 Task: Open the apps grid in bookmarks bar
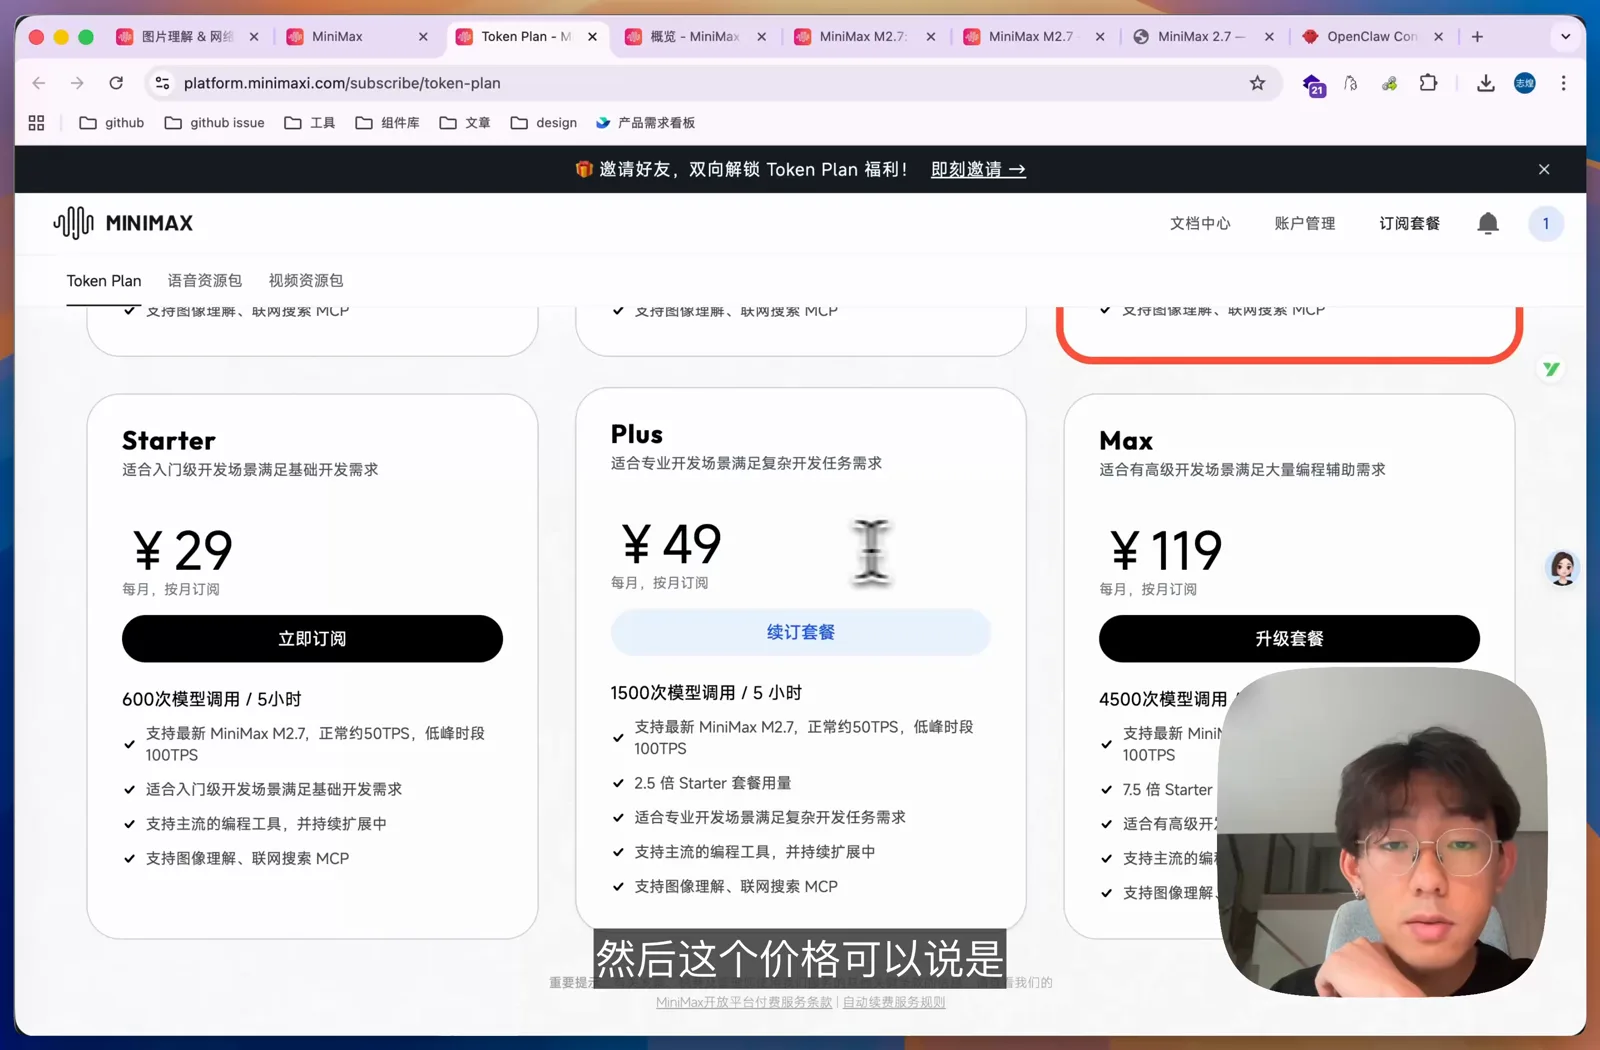coord(36,123)
